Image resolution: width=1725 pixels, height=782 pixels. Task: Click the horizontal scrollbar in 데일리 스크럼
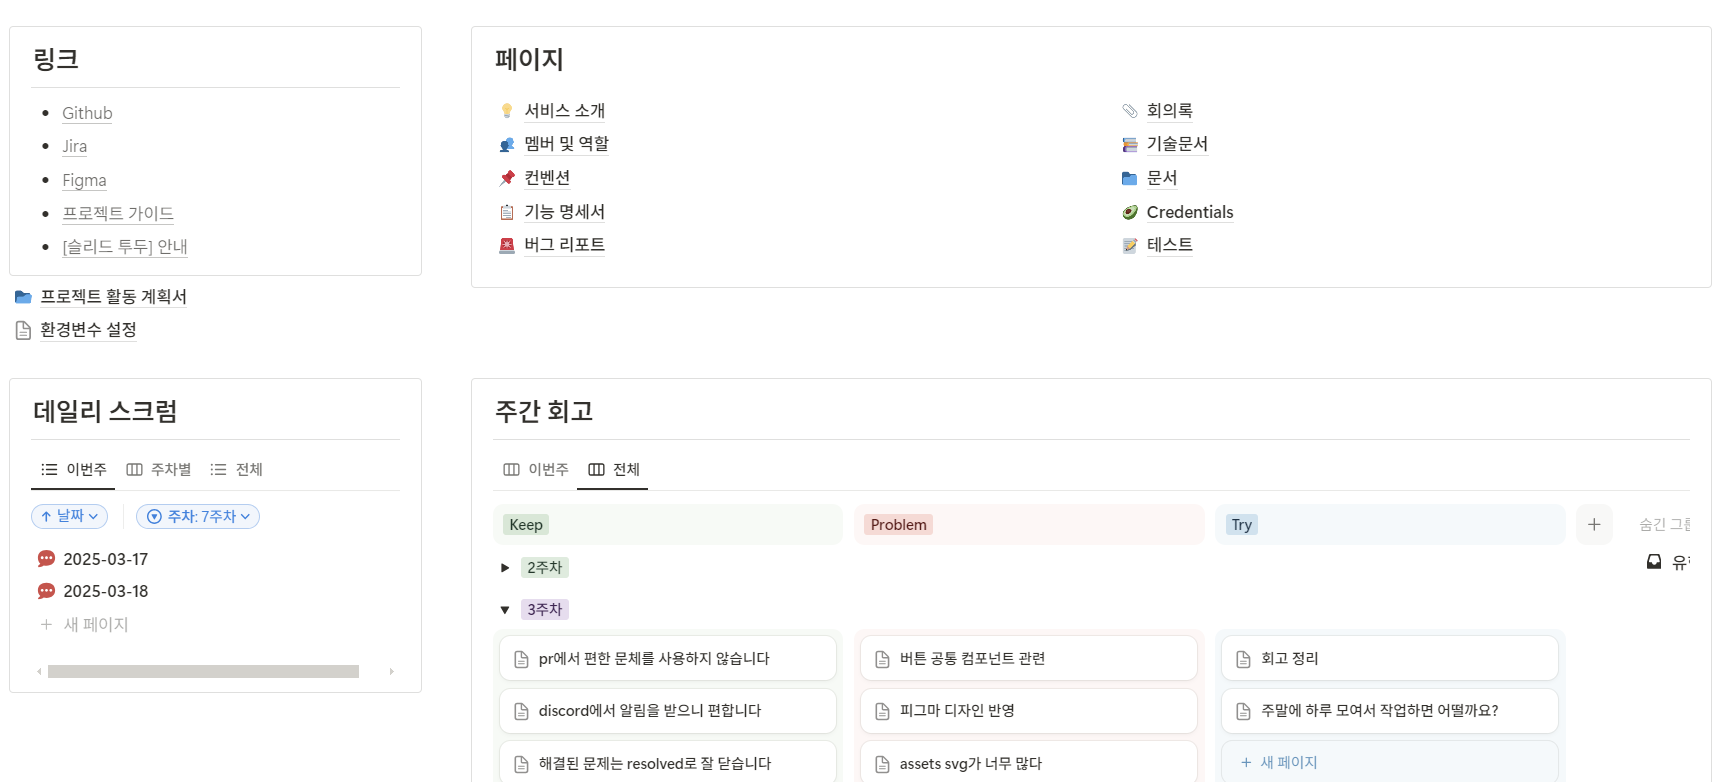coord(203,672)
